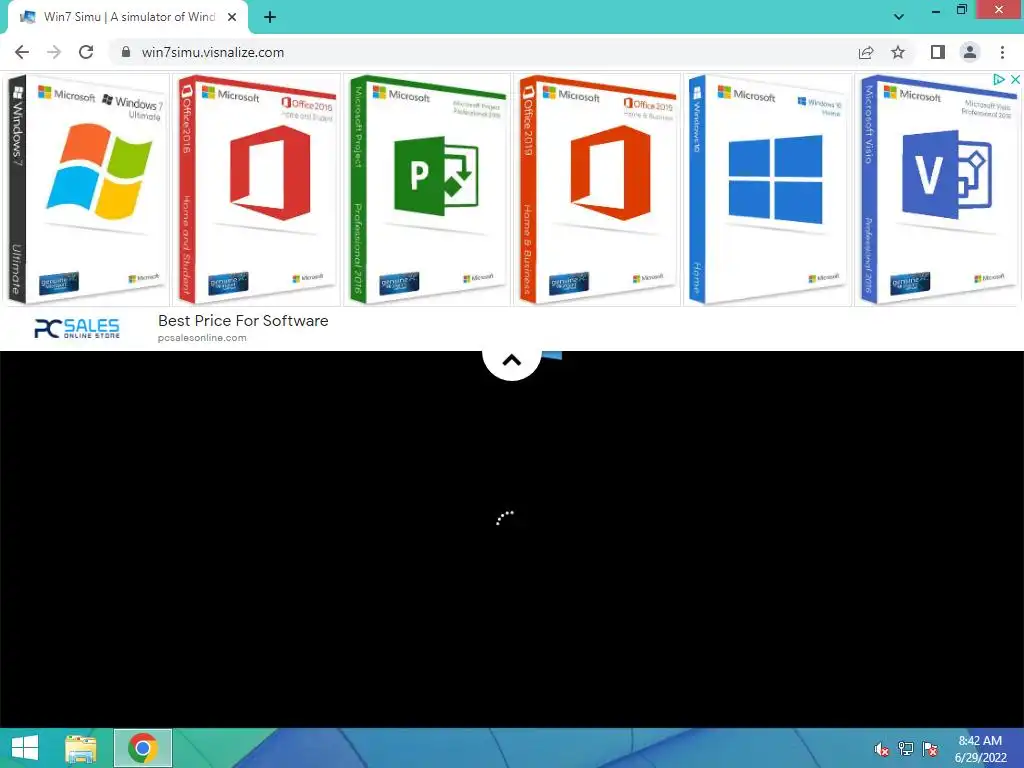The width and height of the screenshot is (1024, 768).
Task: Reload the Win7 Simu page
Action: click(86, 52)
